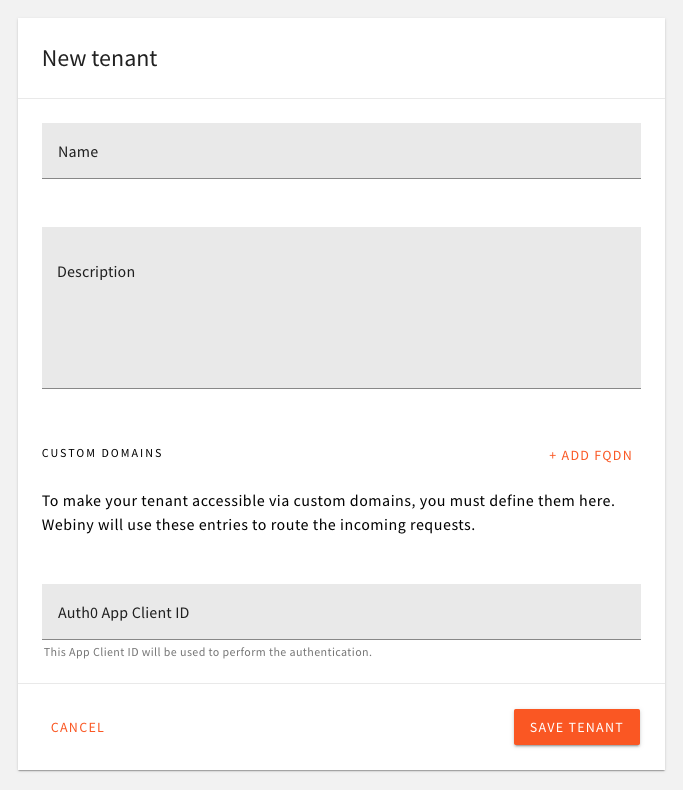Click the custom domains explanation paragraph

328,512
